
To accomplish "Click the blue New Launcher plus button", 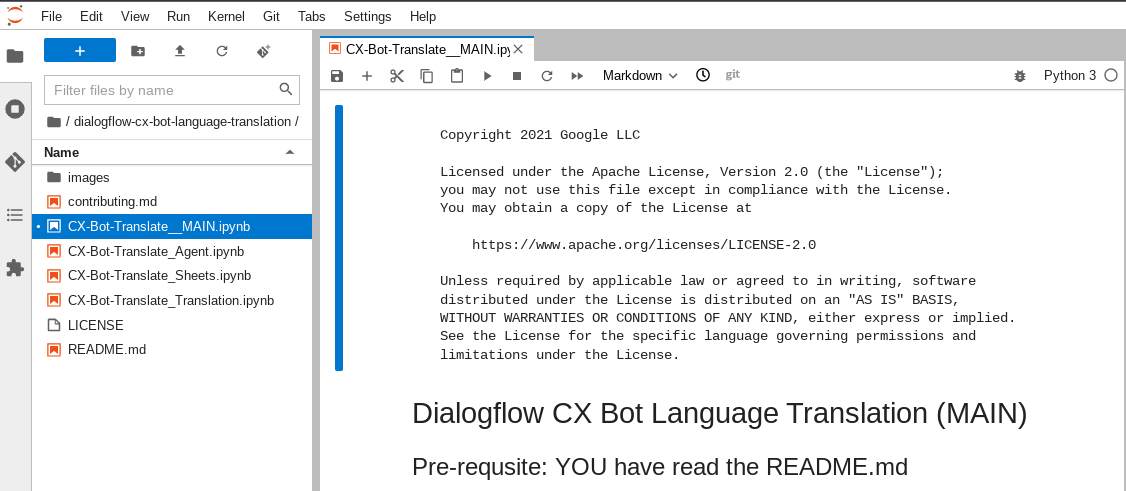I will click(x=80, y=50).
